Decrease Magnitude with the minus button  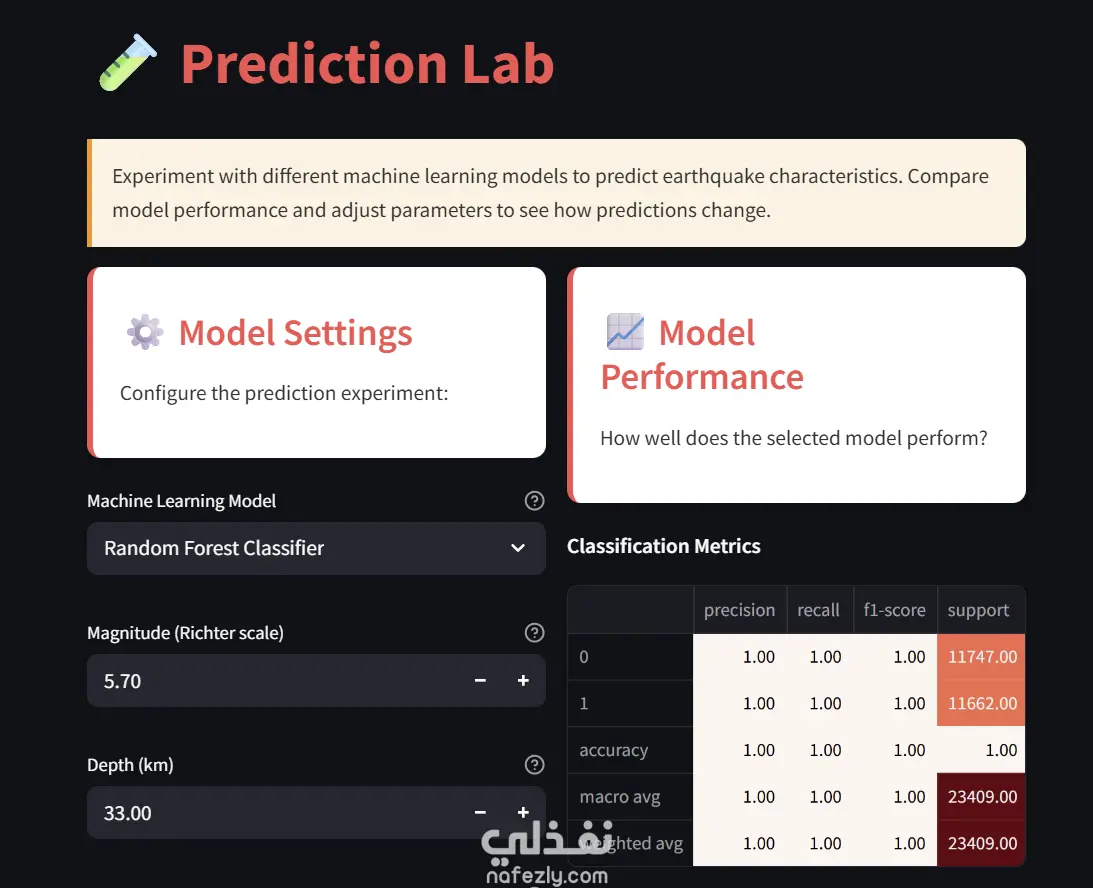tap(480, 681)
